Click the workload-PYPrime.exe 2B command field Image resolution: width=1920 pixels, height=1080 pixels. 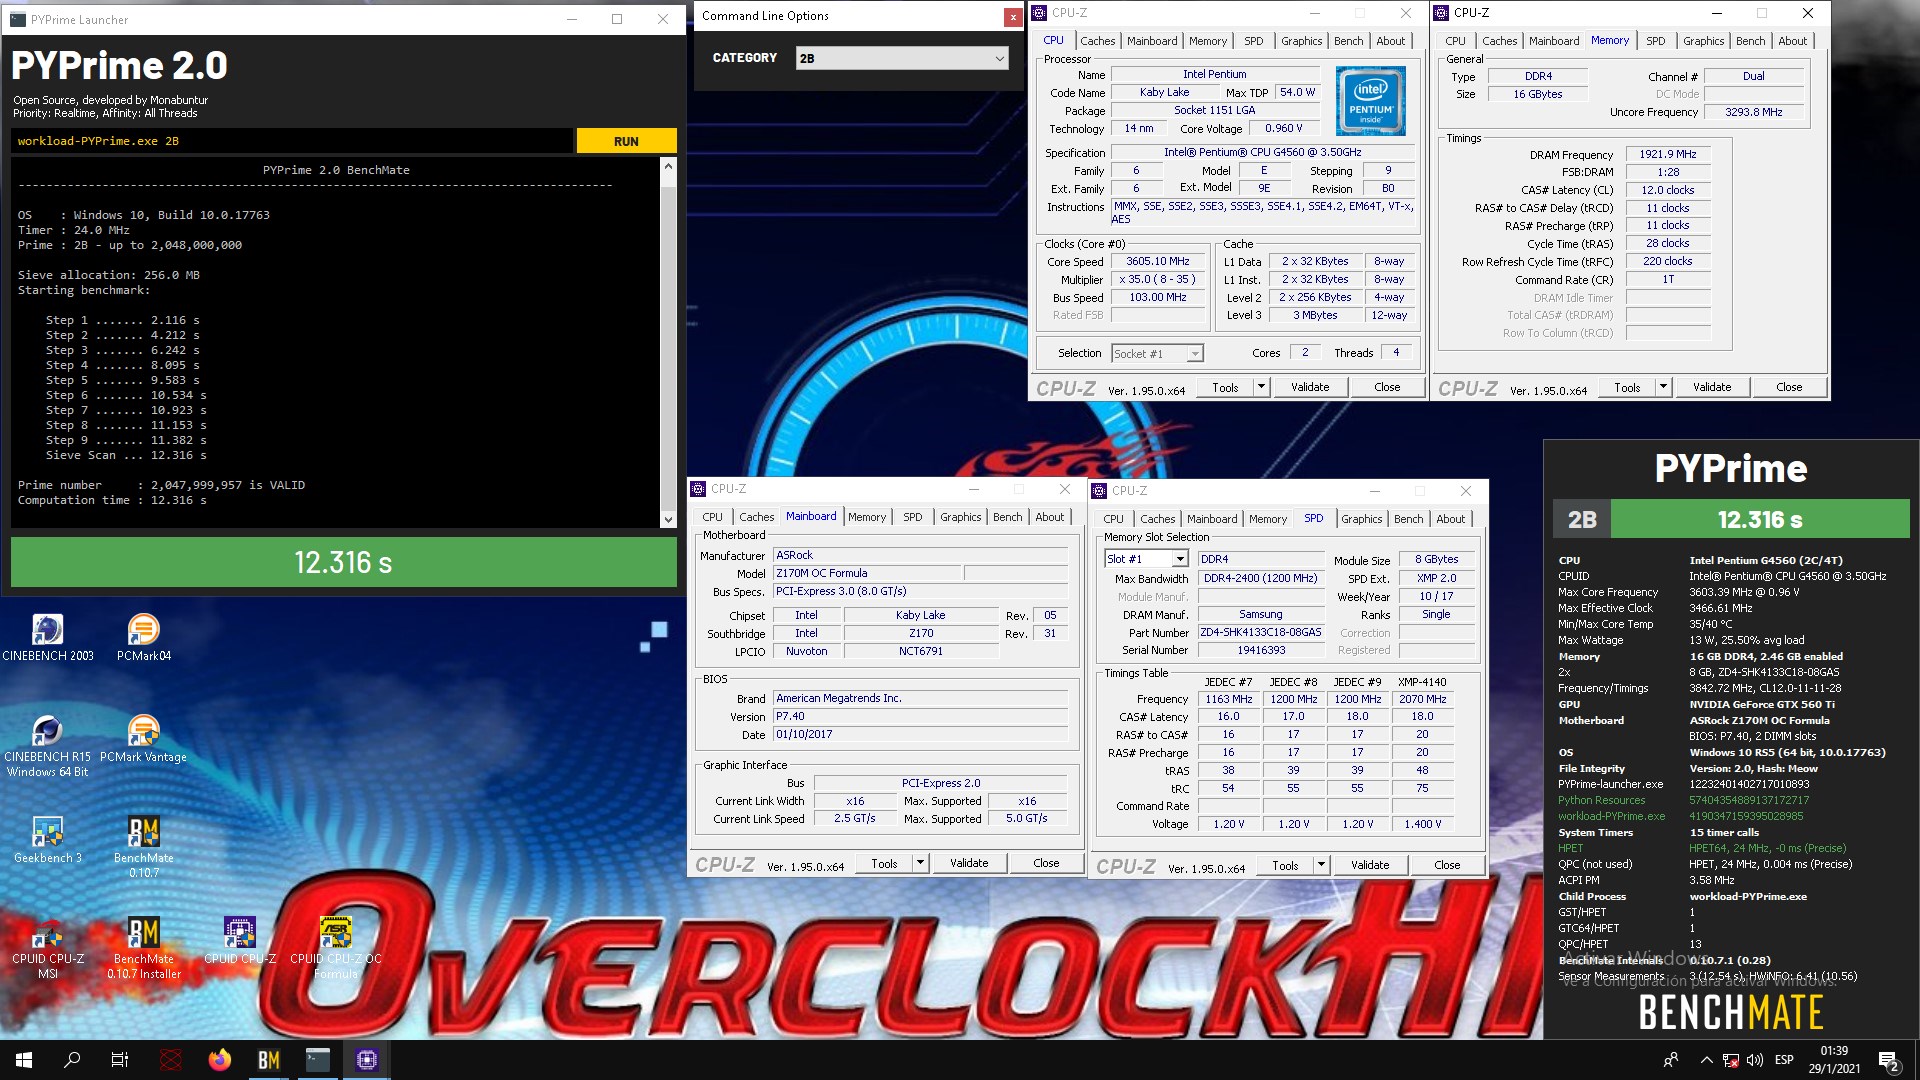292,141
